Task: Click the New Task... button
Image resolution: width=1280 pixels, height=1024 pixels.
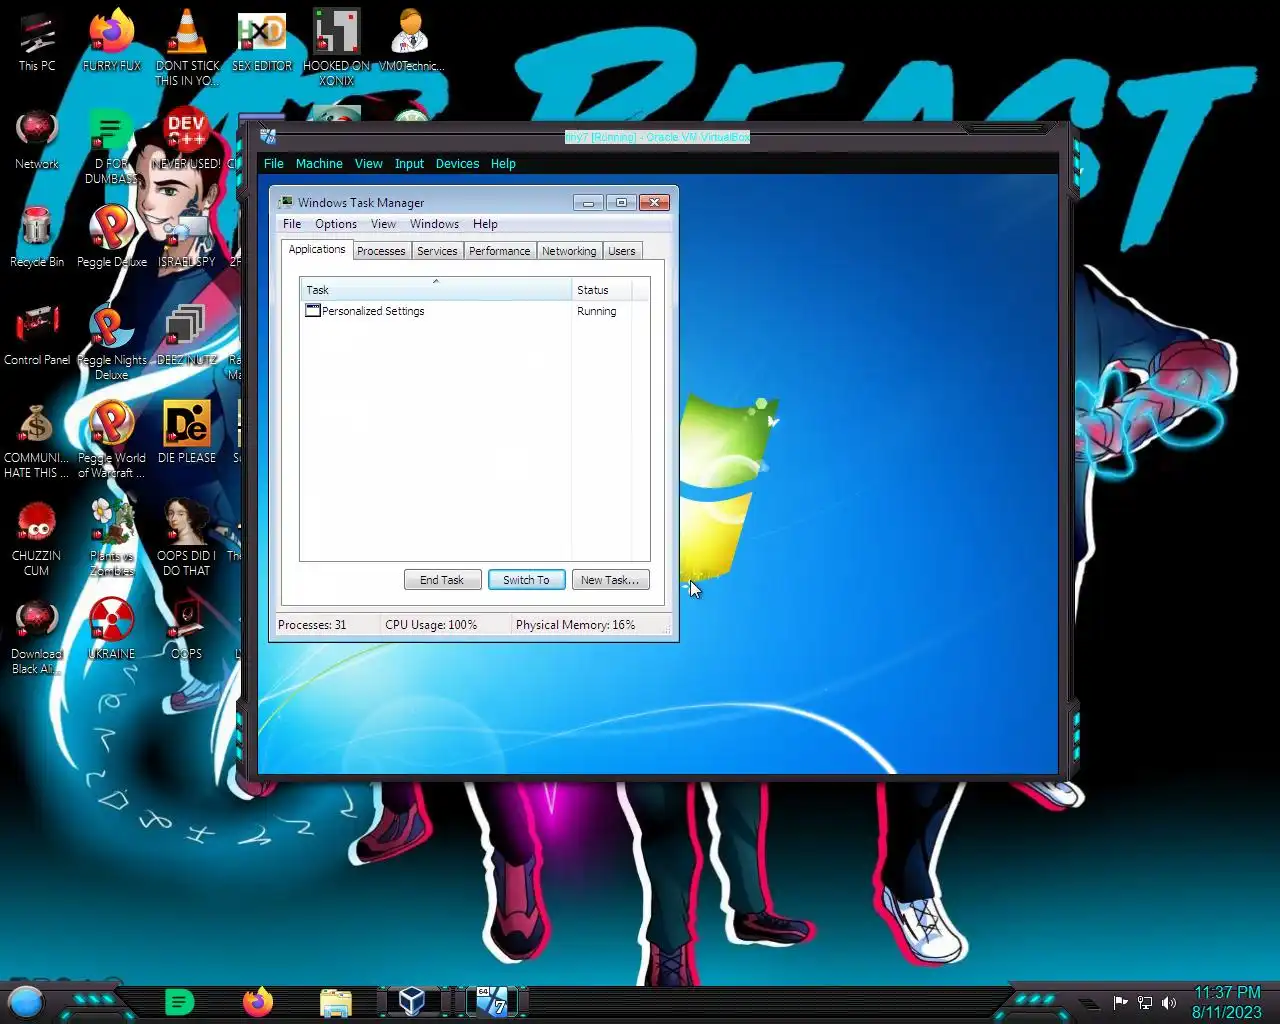Action: (x=610, y=580)
